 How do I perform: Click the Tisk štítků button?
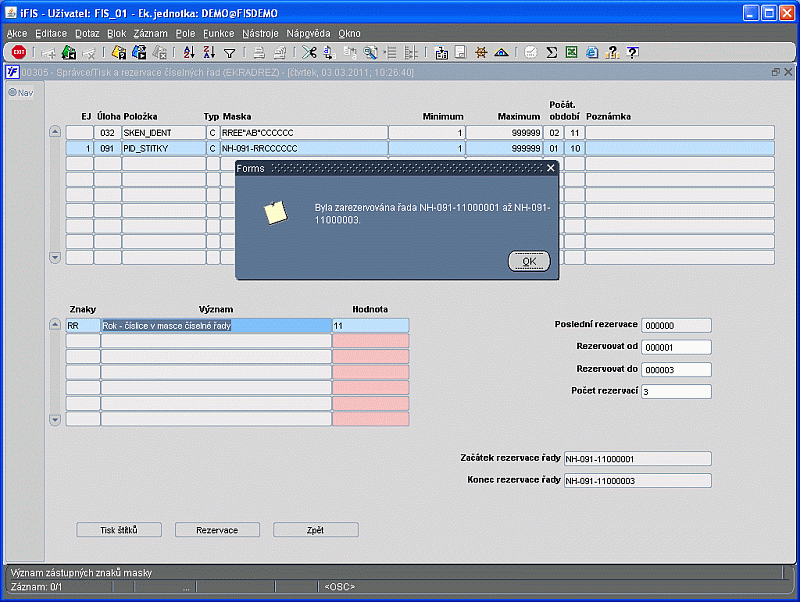[119, 530]
